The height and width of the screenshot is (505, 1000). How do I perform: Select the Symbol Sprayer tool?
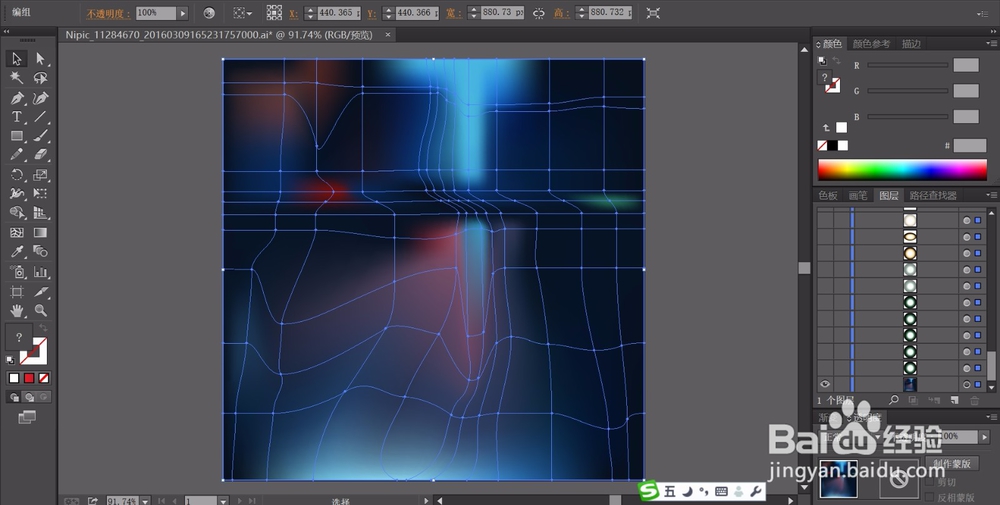[x=17, y=272]
